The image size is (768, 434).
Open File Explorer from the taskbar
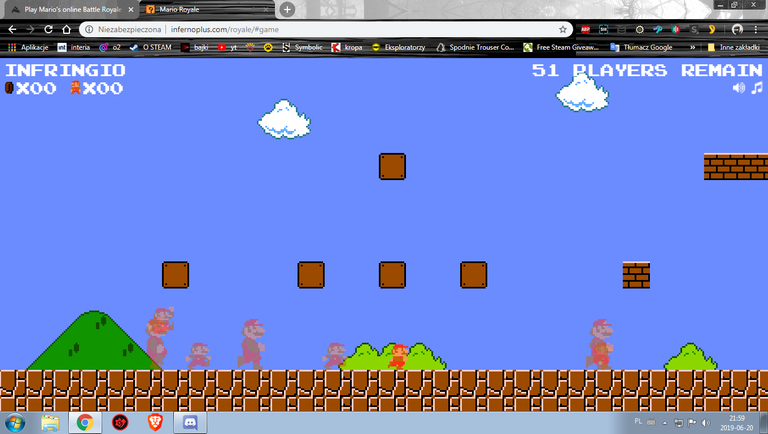click(50, 423)
